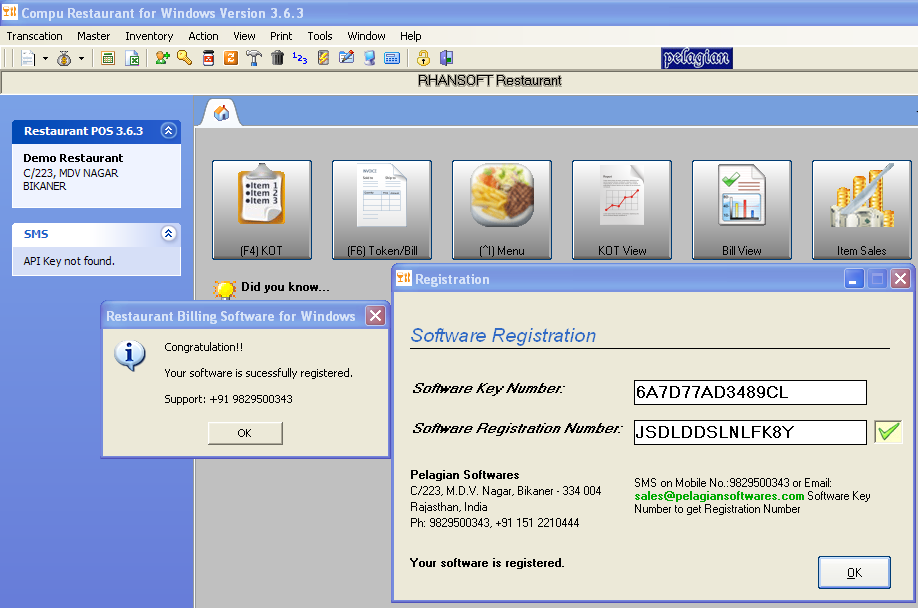Viewport: 918px width, 608px height.
Task: Minimize the Registration window
Action: point(854,279)
